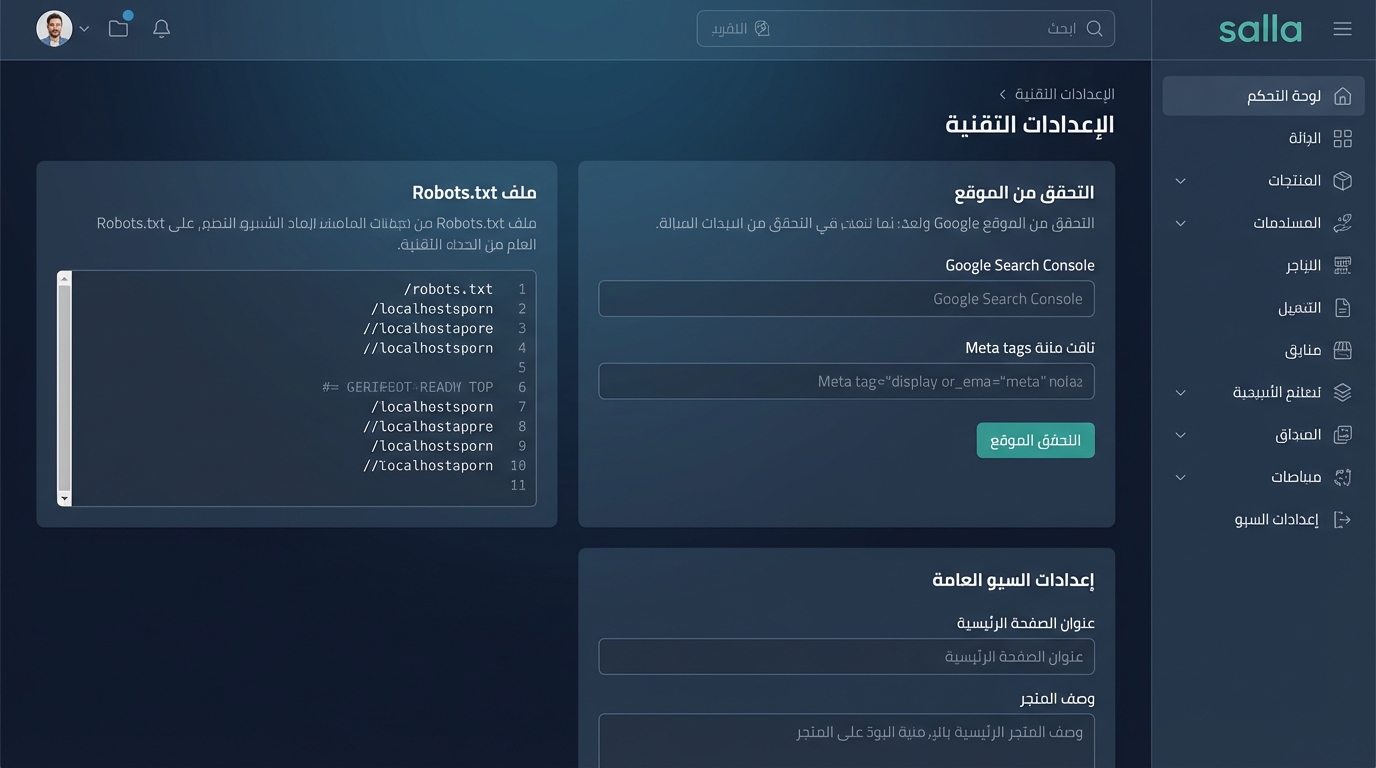Image resolution: width=1376 pixels, height=768 pixels.
Task: Click the Salla logo
Action: pyautogui.click(x=1259, y=28)
